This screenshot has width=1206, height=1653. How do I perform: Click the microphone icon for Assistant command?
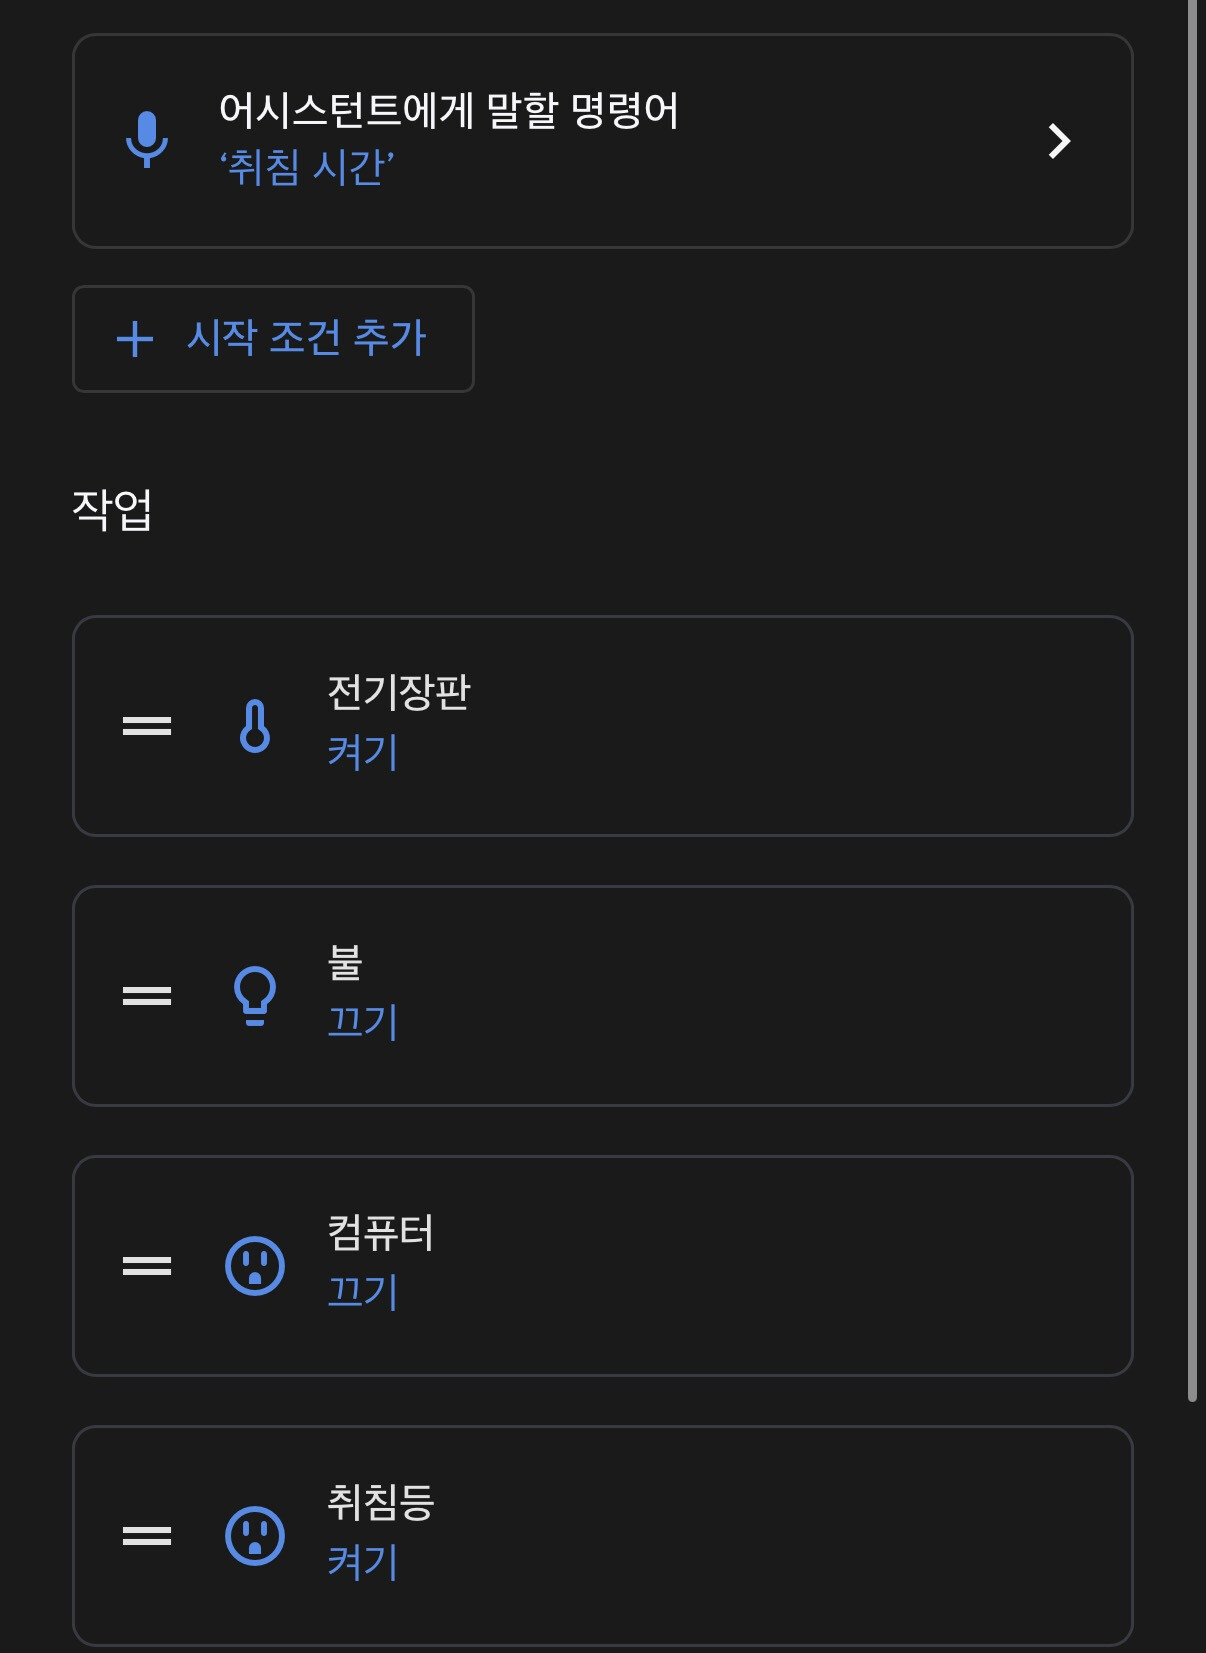pyautogui.click(x=147, y=139)
